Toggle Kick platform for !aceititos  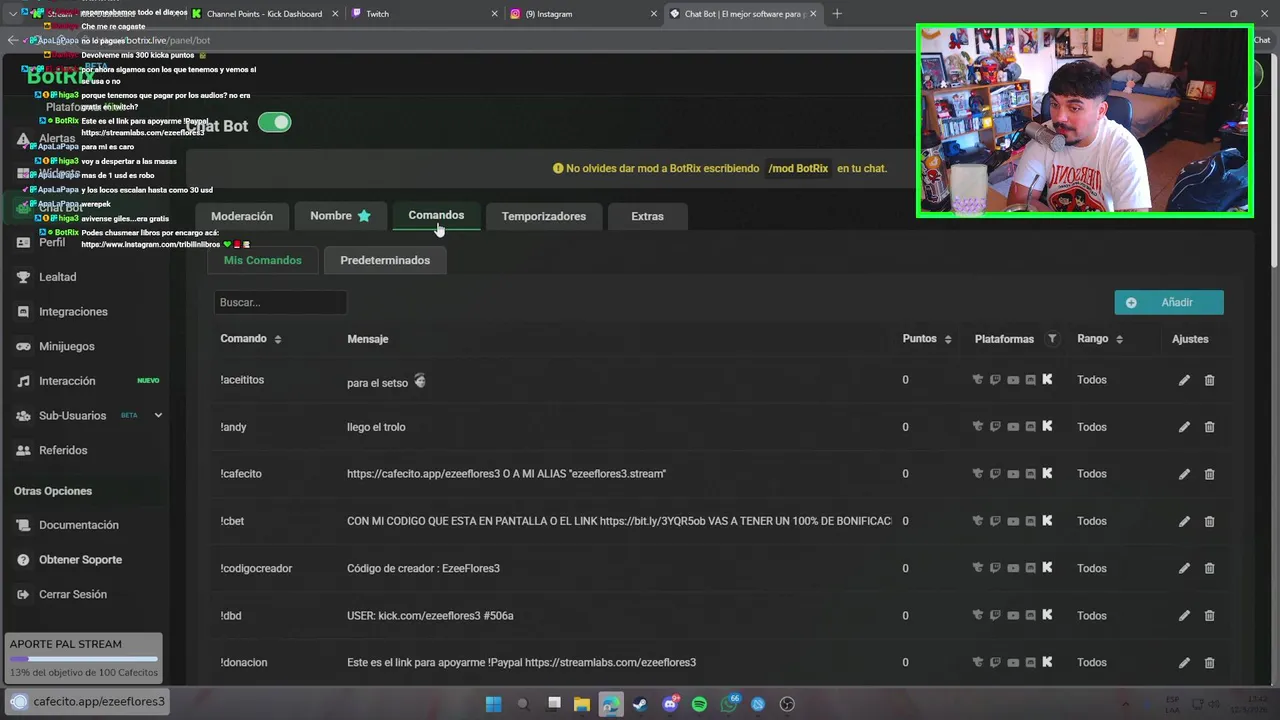coord(1047,380)
